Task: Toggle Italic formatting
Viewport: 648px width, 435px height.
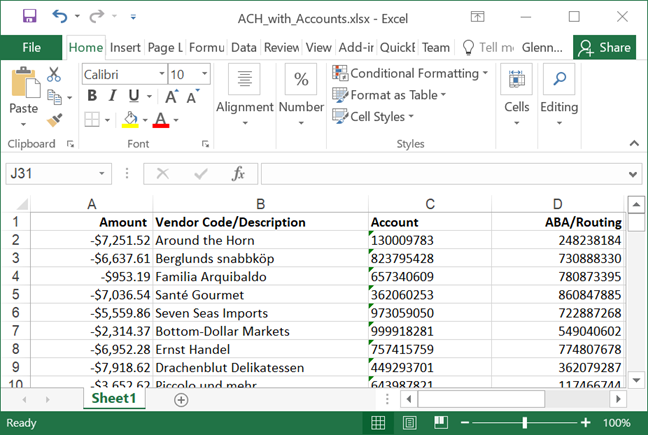Action: click(112, 96)
